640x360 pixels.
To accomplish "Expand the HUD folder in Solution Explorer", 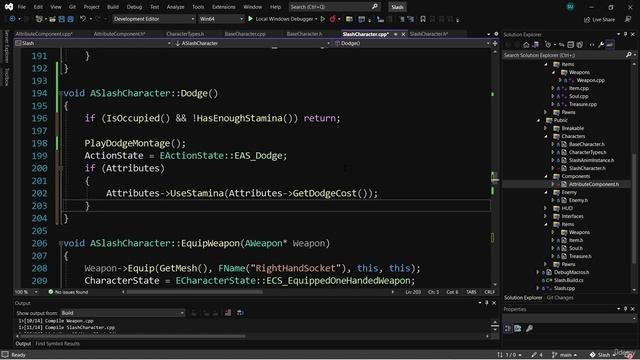I will [546, 208].
